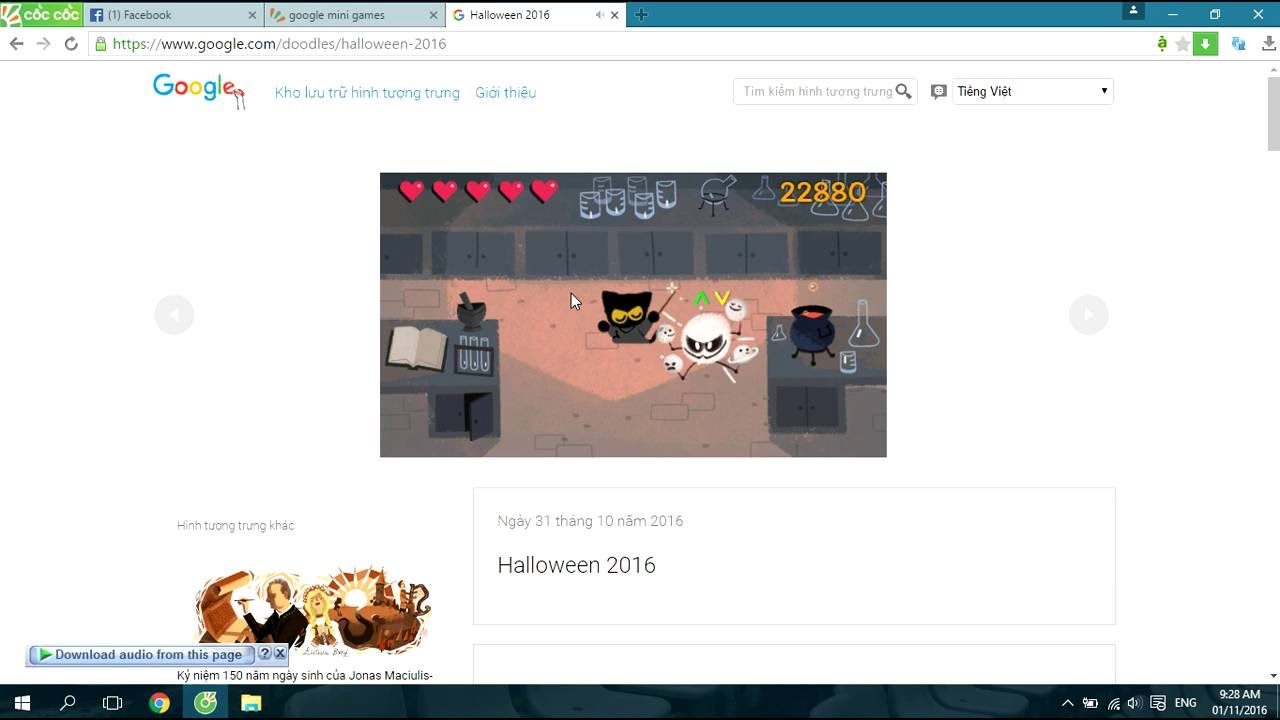The image size is (1280, 720).
Task: Open the Cốc Cốc browser menu logo
Action: click(x=40, y=14)
